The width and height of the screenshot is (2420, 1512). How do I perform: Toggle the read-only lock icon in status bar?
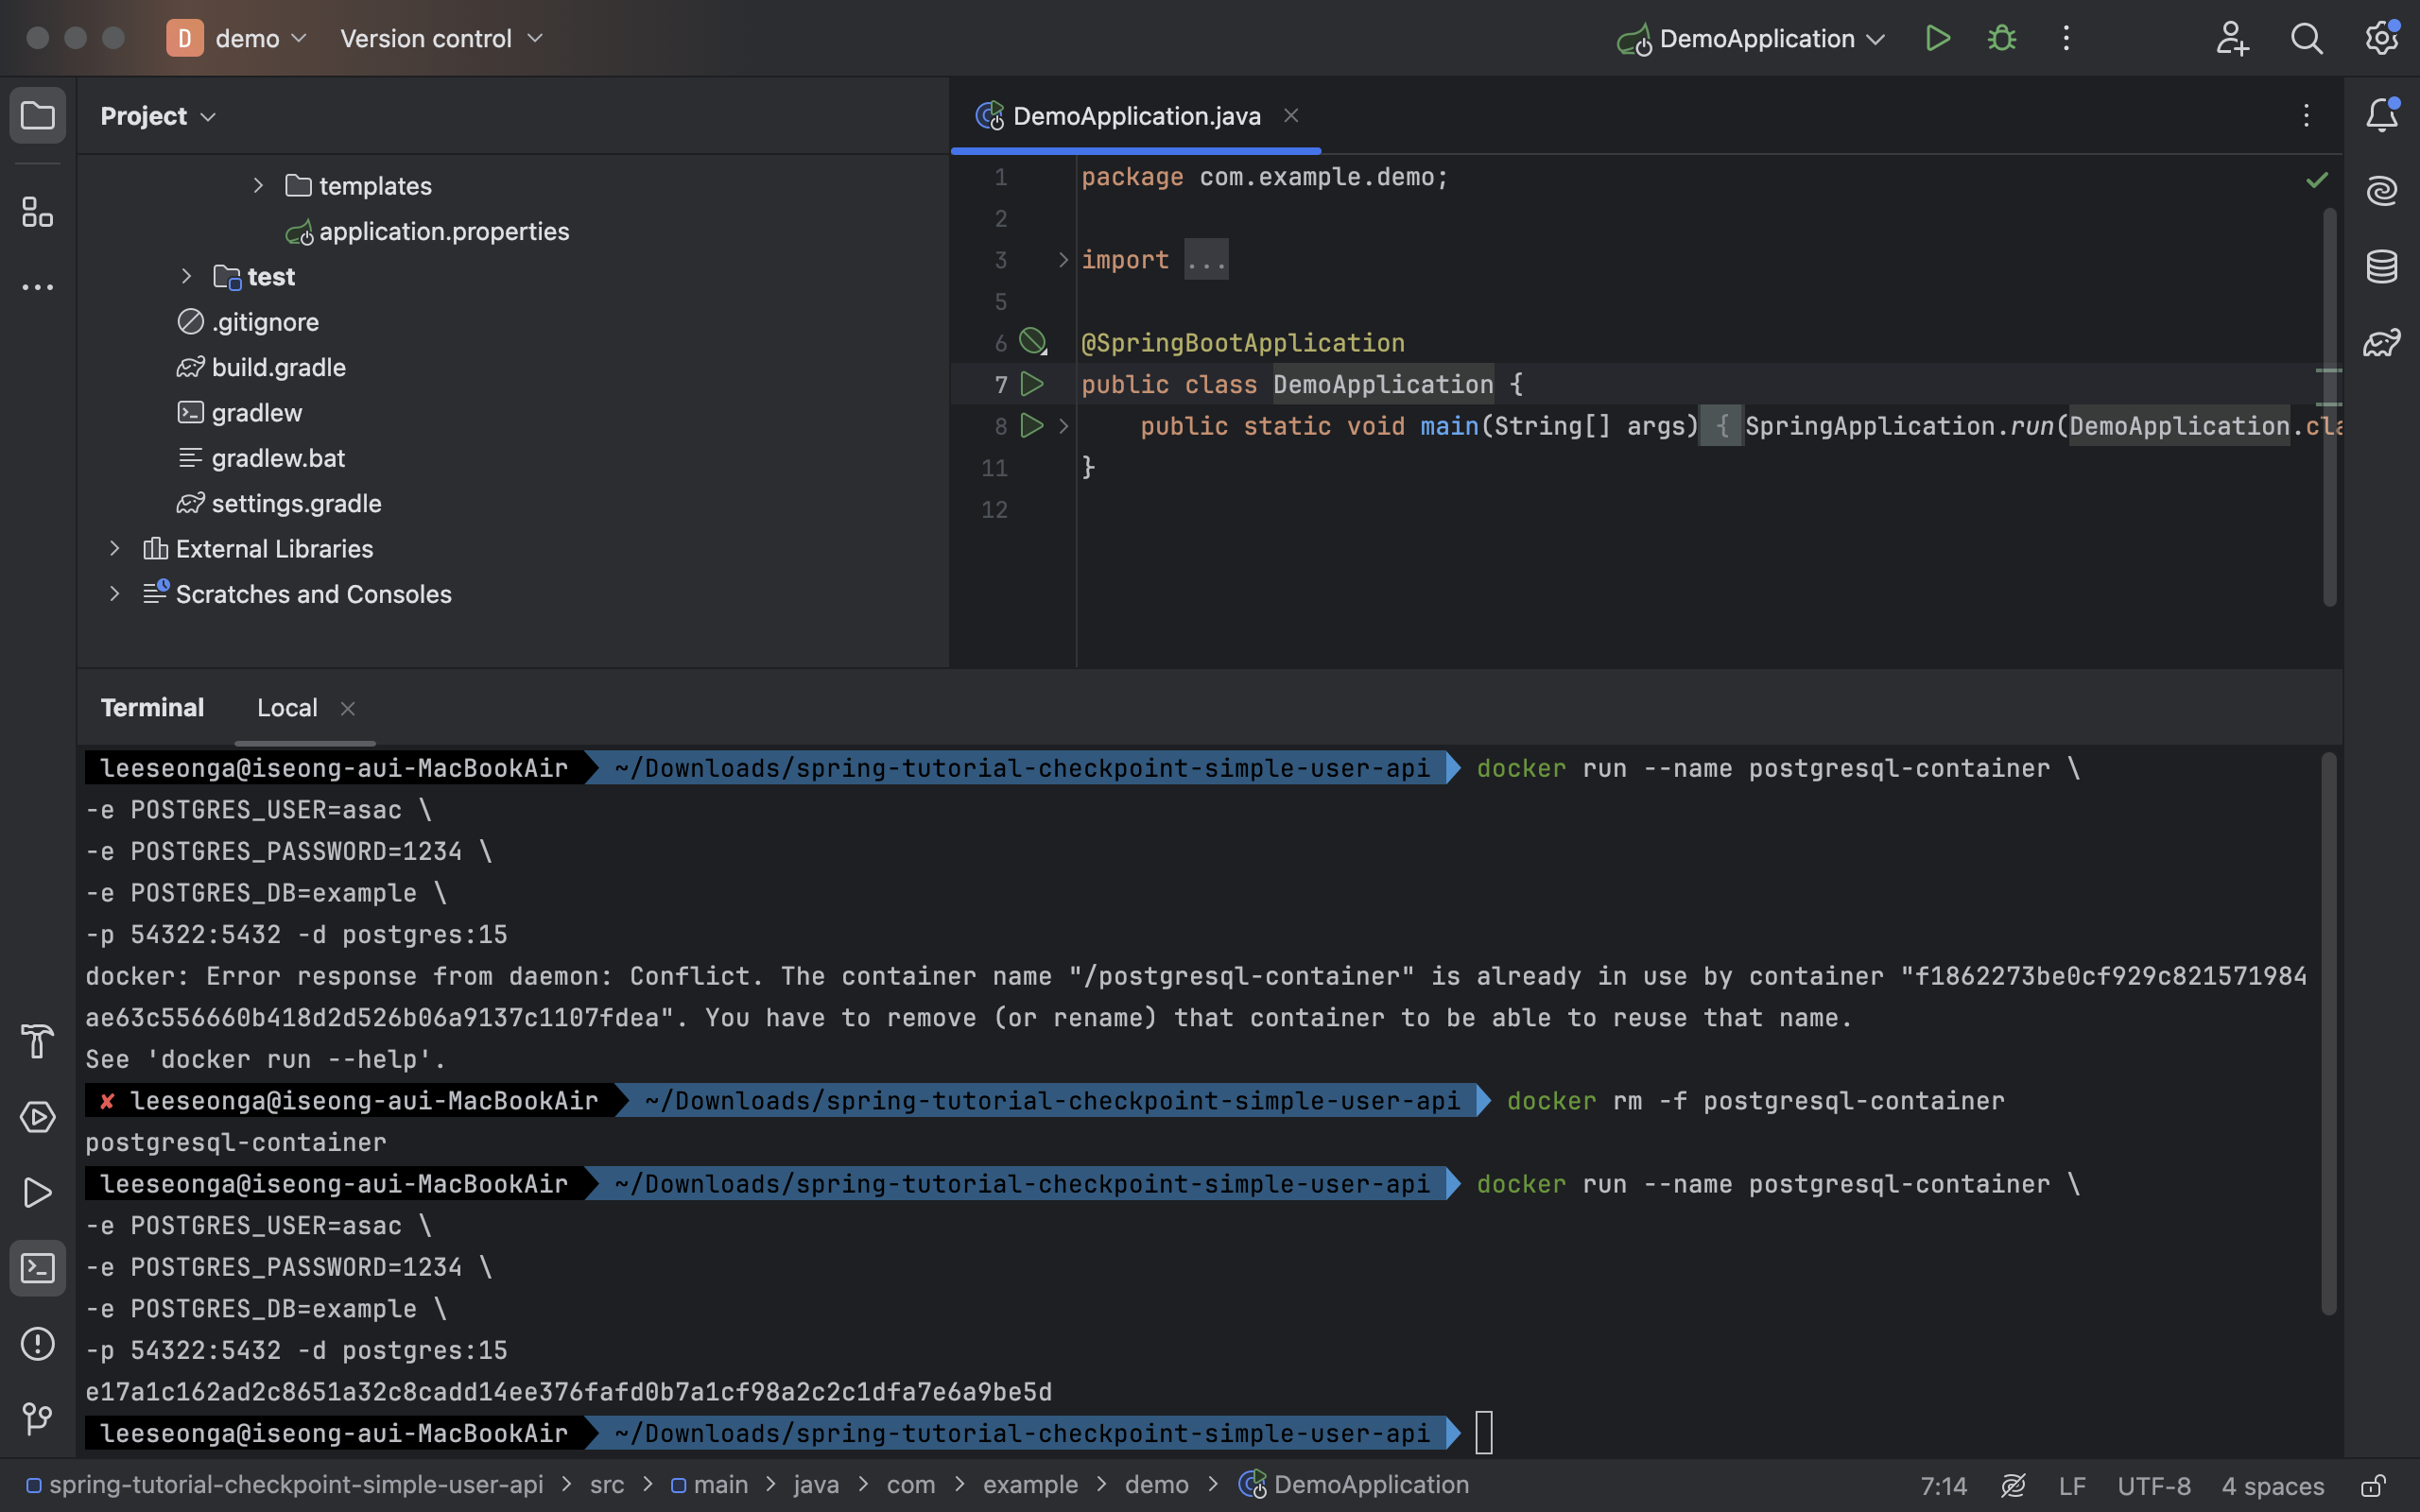2373,1486
